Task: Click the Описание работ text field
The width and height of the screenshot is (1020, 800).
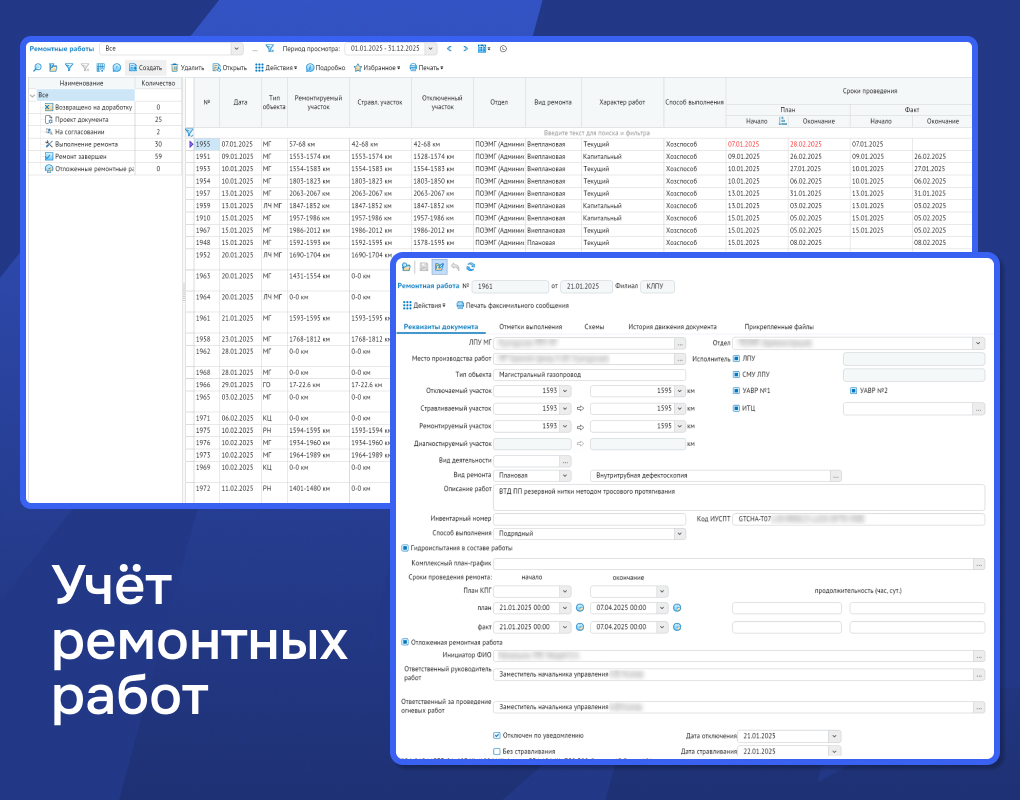Action: pyautogui.click(x=739, y=497)
